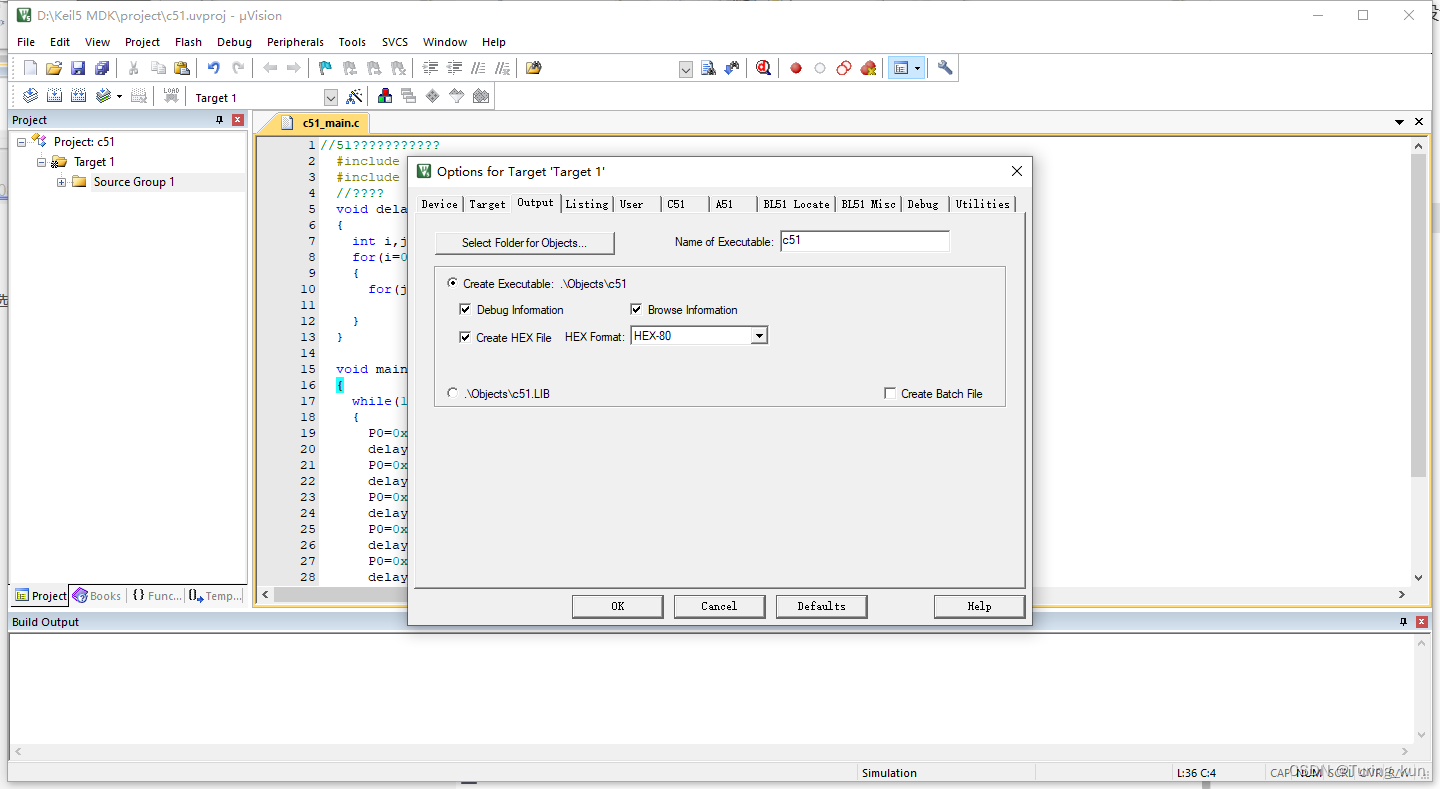This screenshot has width=1440, height=789.
Task: Translate current file icon
Action: point(30,96)
